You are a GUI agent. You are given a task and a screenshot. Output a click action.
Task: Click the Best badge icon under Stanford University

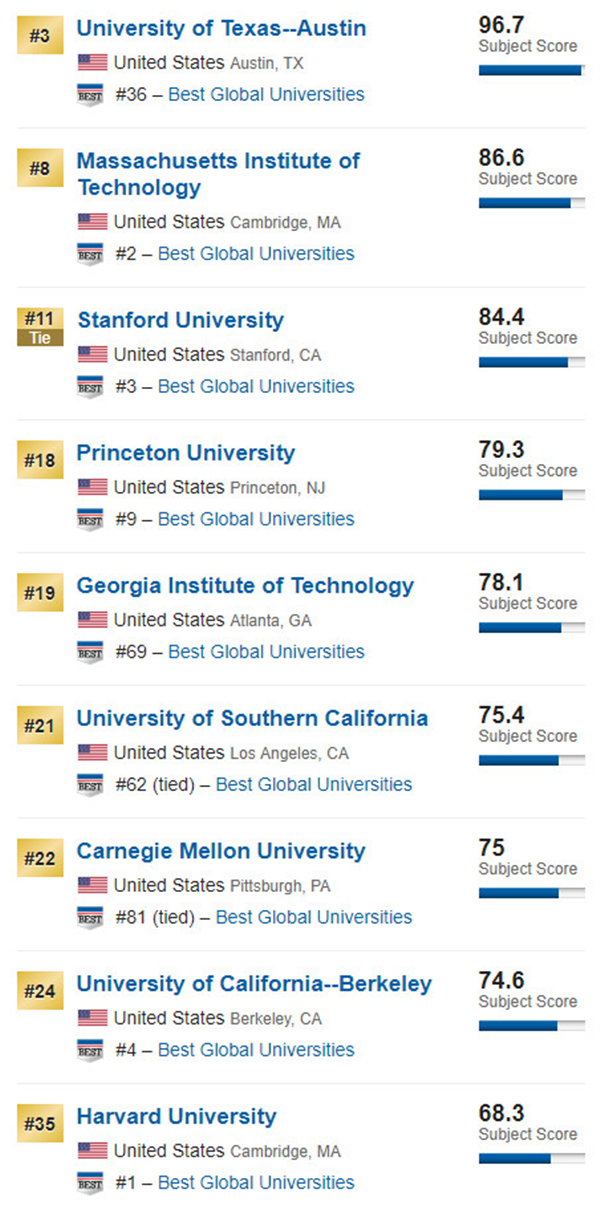coord(90,387)
